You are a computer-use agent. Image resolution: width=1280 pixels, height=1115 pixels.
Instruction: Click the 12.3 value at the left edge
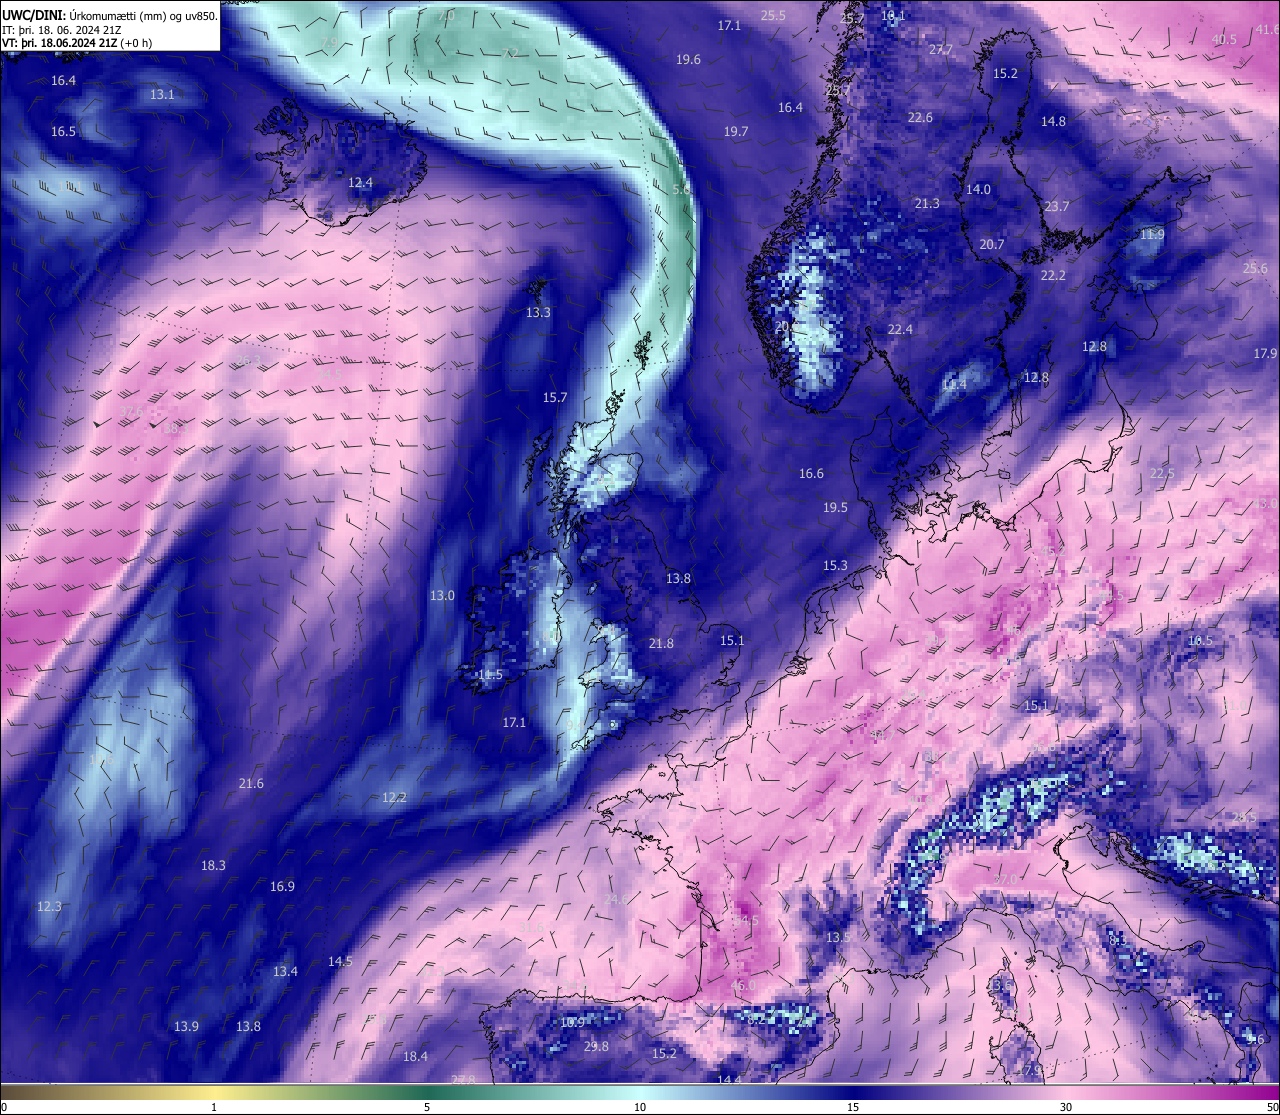(49, 907)
